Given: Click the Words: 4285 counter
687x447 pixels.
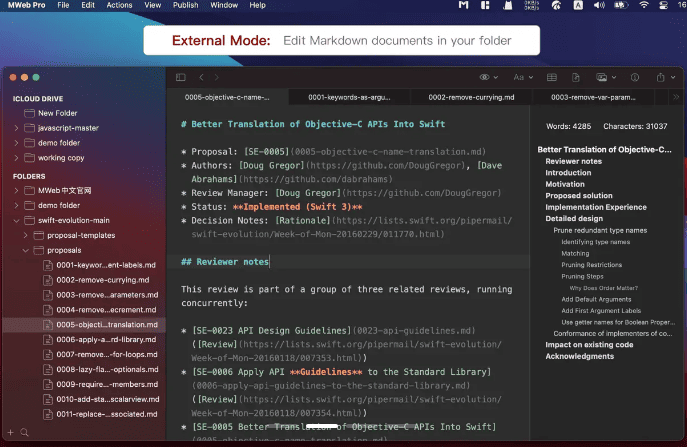Looking at the screenshot, I should coord(568,126).
